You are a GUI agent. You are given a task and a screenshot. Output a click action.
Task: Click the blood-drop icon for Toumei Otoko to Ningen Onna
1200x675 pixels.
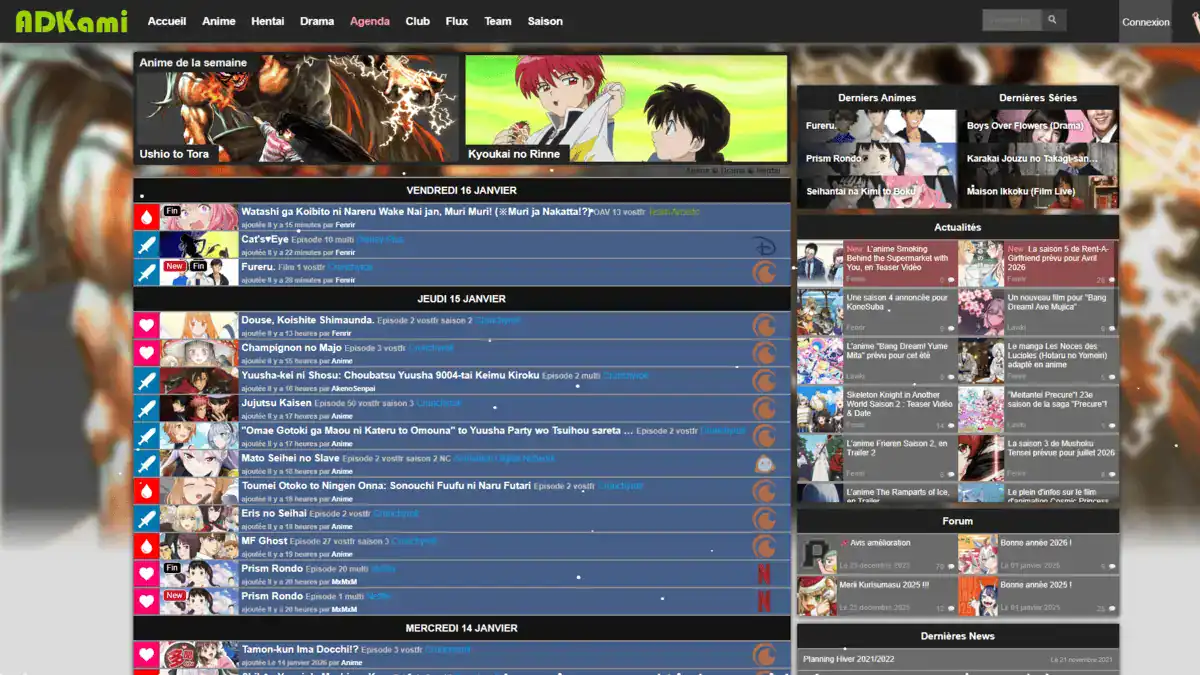147,491
